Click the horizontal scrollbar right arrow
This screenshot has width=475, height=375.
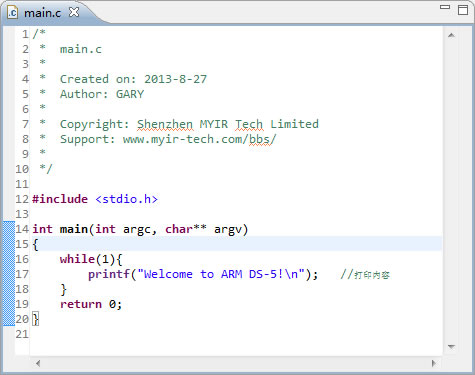pos(433,363)
